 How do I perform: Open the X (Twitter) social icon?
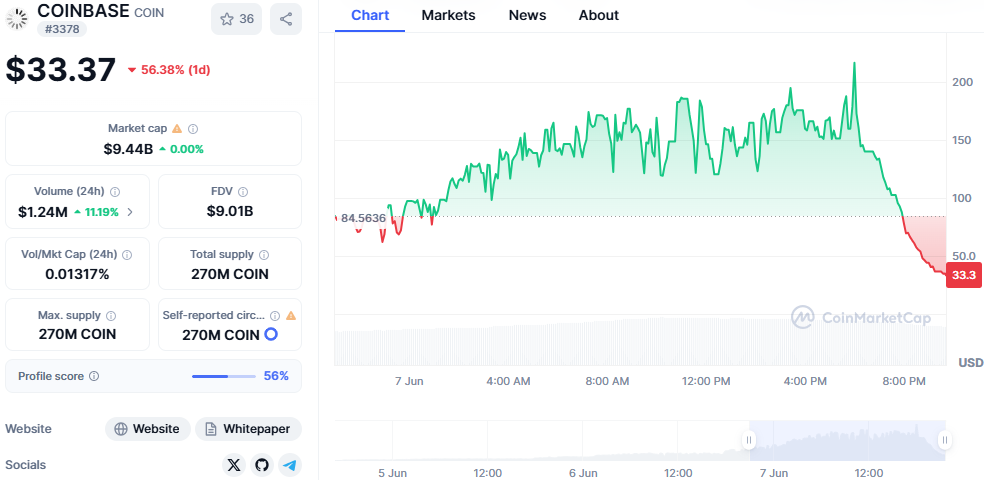pos(233,465)
